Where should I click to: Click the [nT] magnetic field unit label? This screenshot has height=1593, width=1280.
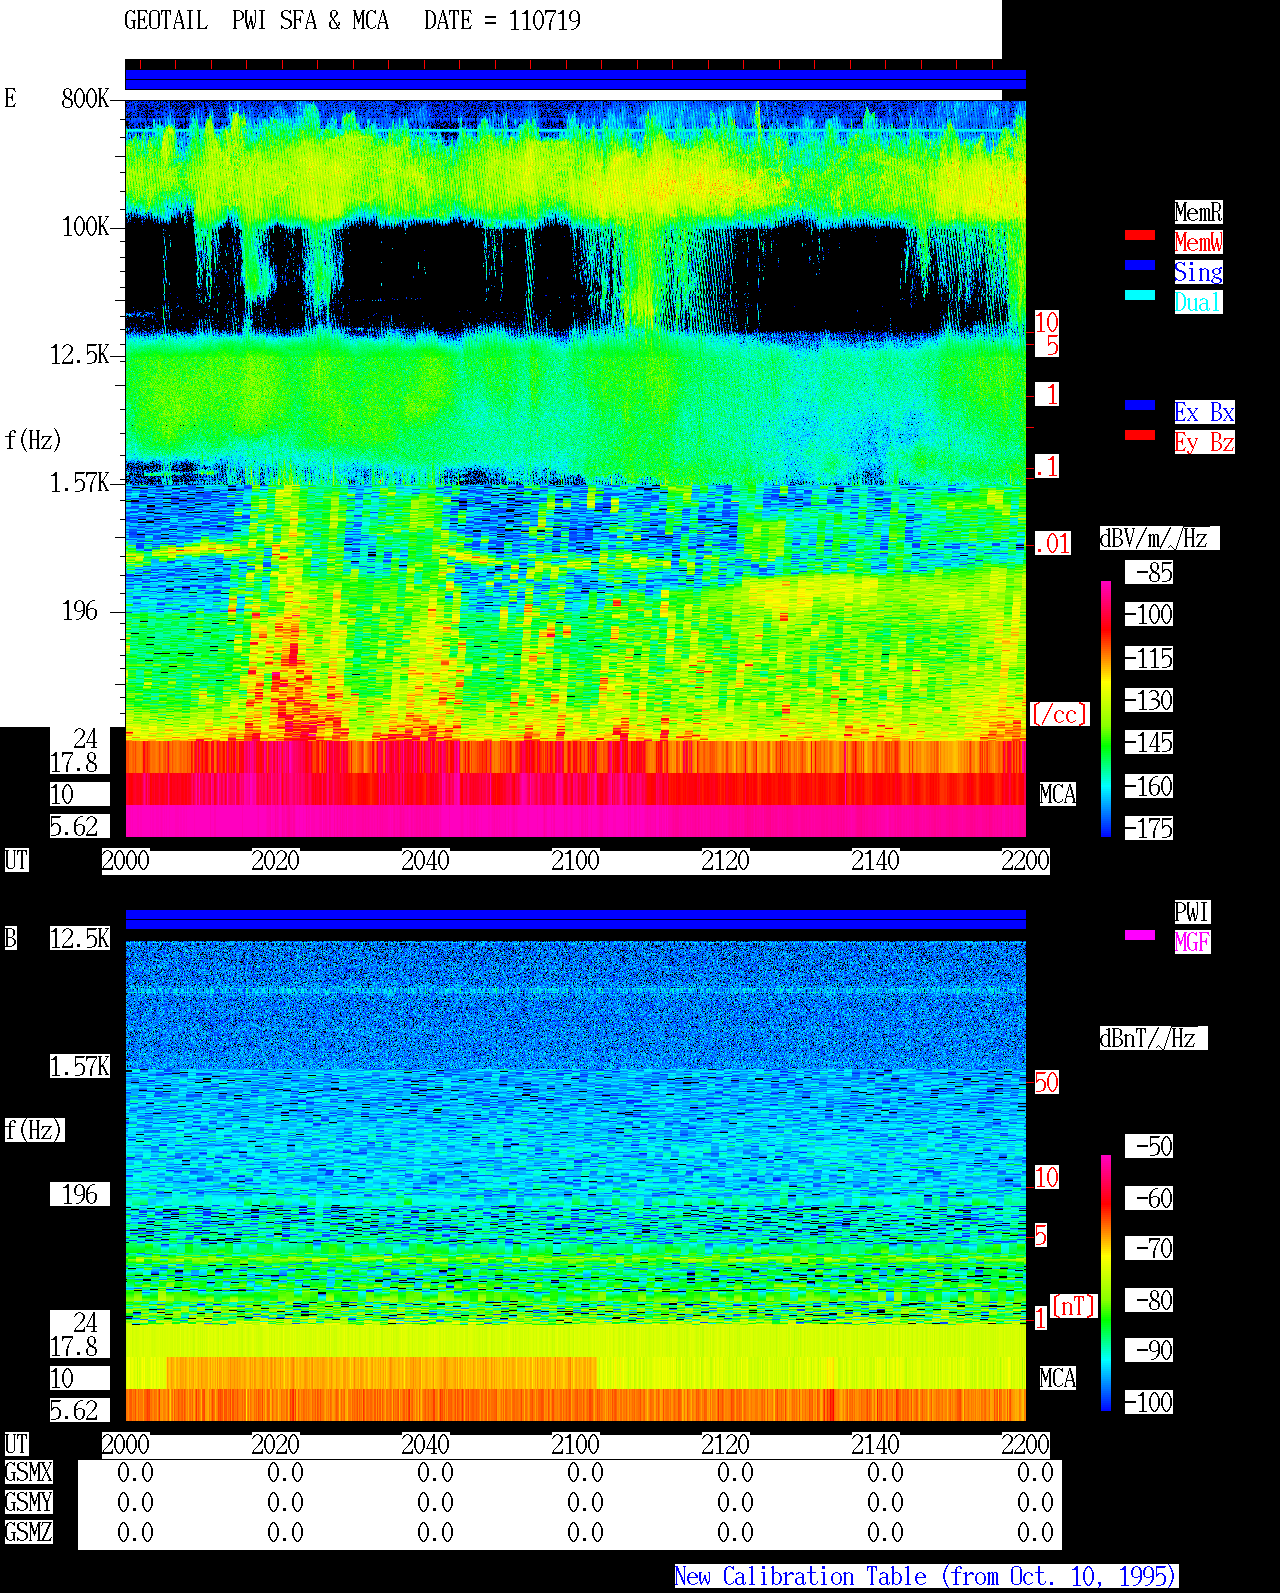(x=1074, y=1306)
